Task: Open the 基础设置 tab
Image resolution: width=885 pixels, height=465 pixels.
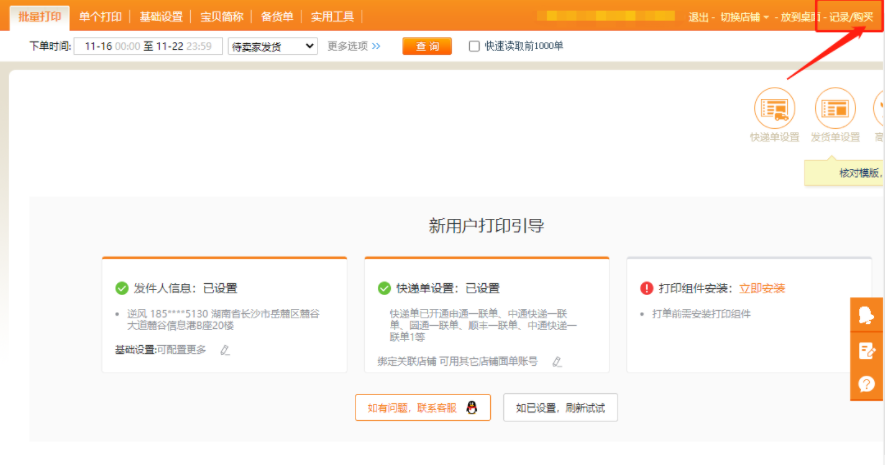Action: 162,16
